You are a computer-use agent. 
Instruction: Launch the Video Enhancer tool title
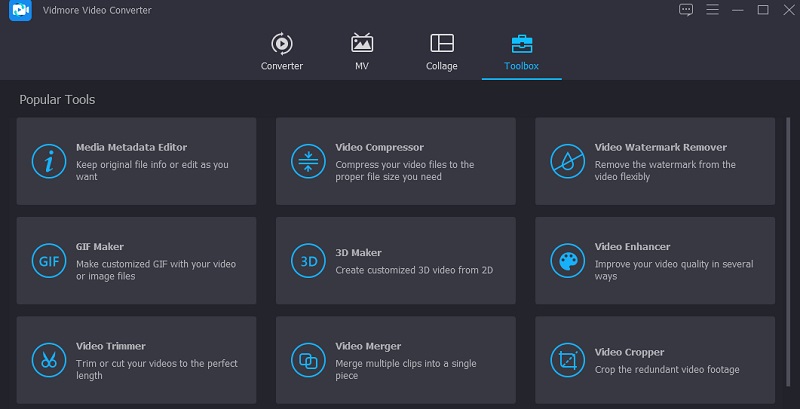pos(632,247)
